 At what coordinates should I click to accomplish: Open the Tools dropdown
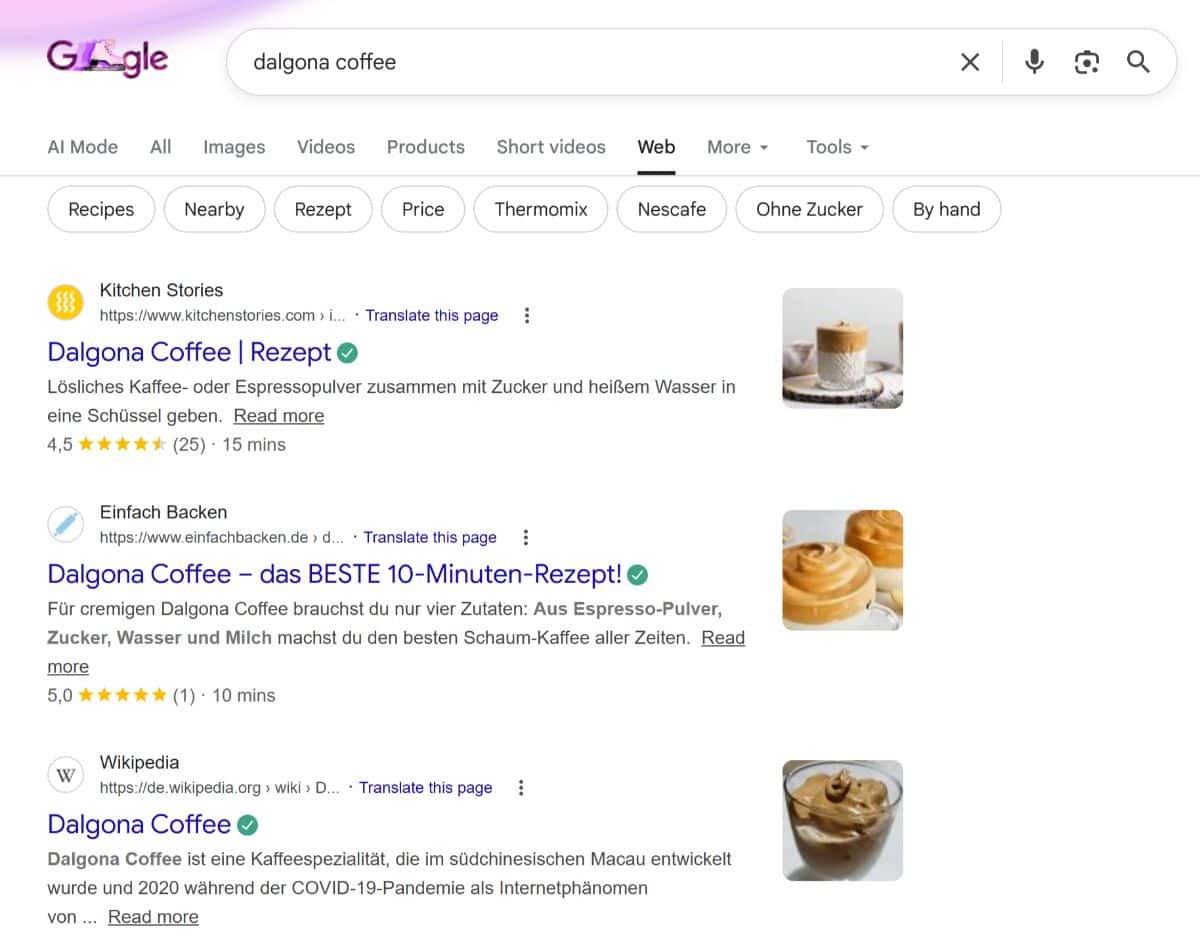point(836,147)
